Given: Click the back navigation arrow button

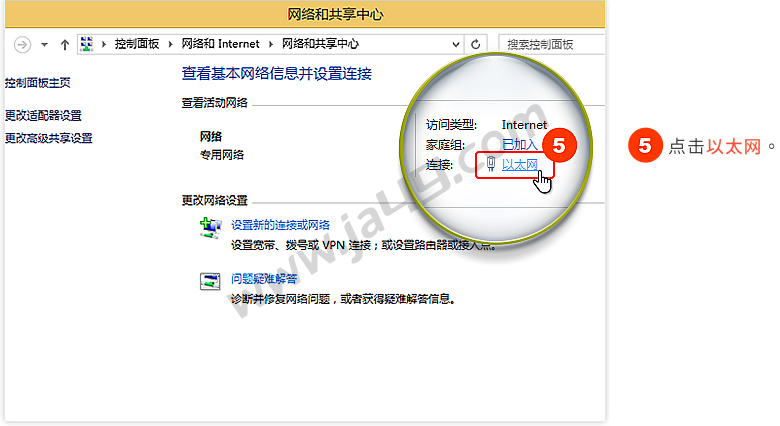Looking at the screenshot, I should point(23,44).
